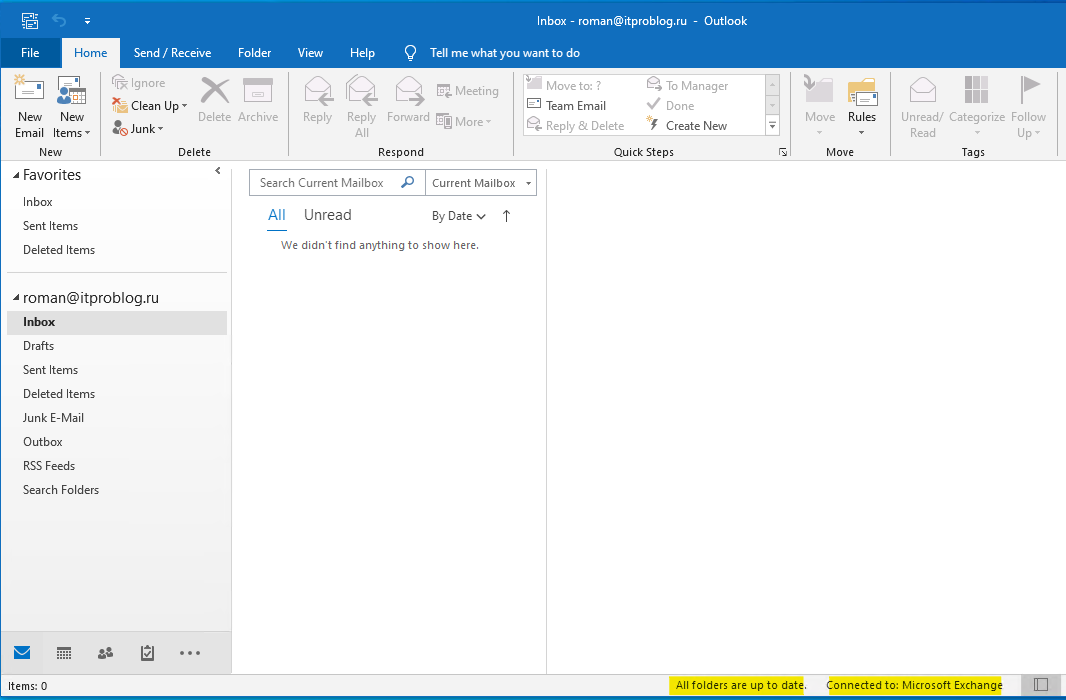Toggle the reading view button in status bar
1066x700 pixels.
click(1041, 685)
